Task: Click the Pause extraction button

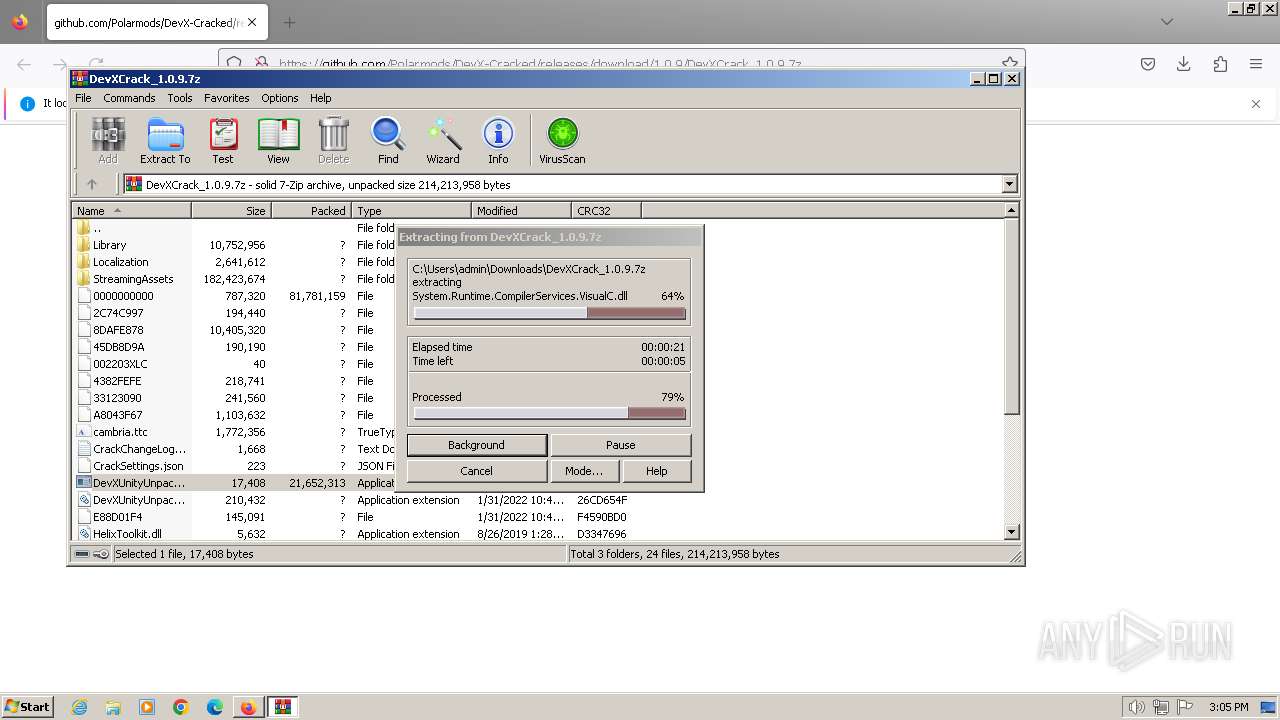Action: (x=620, y=445)
